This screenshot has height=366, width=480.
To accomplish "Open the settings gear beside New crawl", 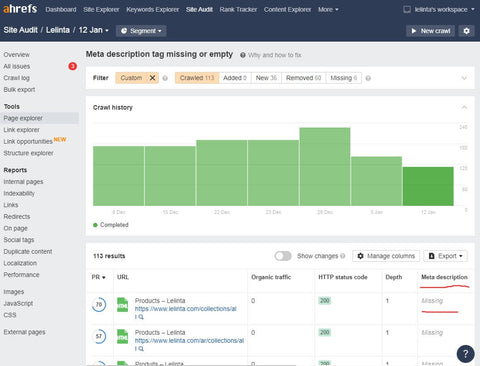I will [x=466, y=31].
